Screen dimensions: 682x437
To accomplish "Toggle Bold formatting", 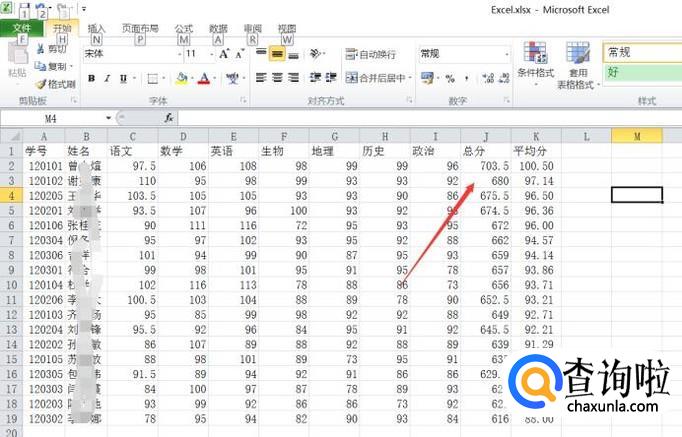I will pyautogui.click(x=91, y=78).
